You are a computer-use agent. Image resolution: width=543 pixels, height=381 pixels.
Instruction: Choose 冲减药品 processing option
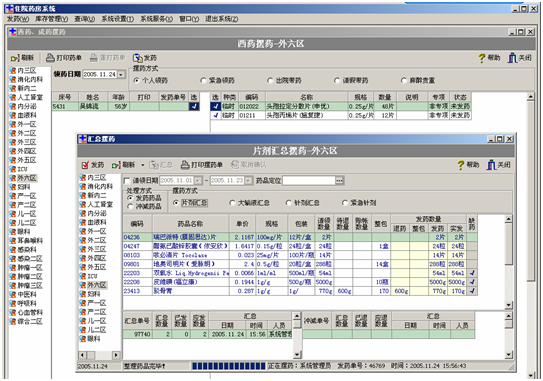(130, 206)
